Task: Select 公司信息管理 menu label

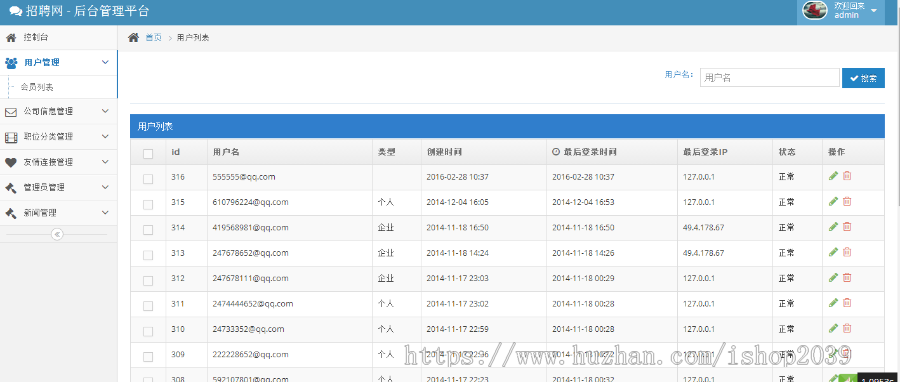Action: tap(48, 112)
